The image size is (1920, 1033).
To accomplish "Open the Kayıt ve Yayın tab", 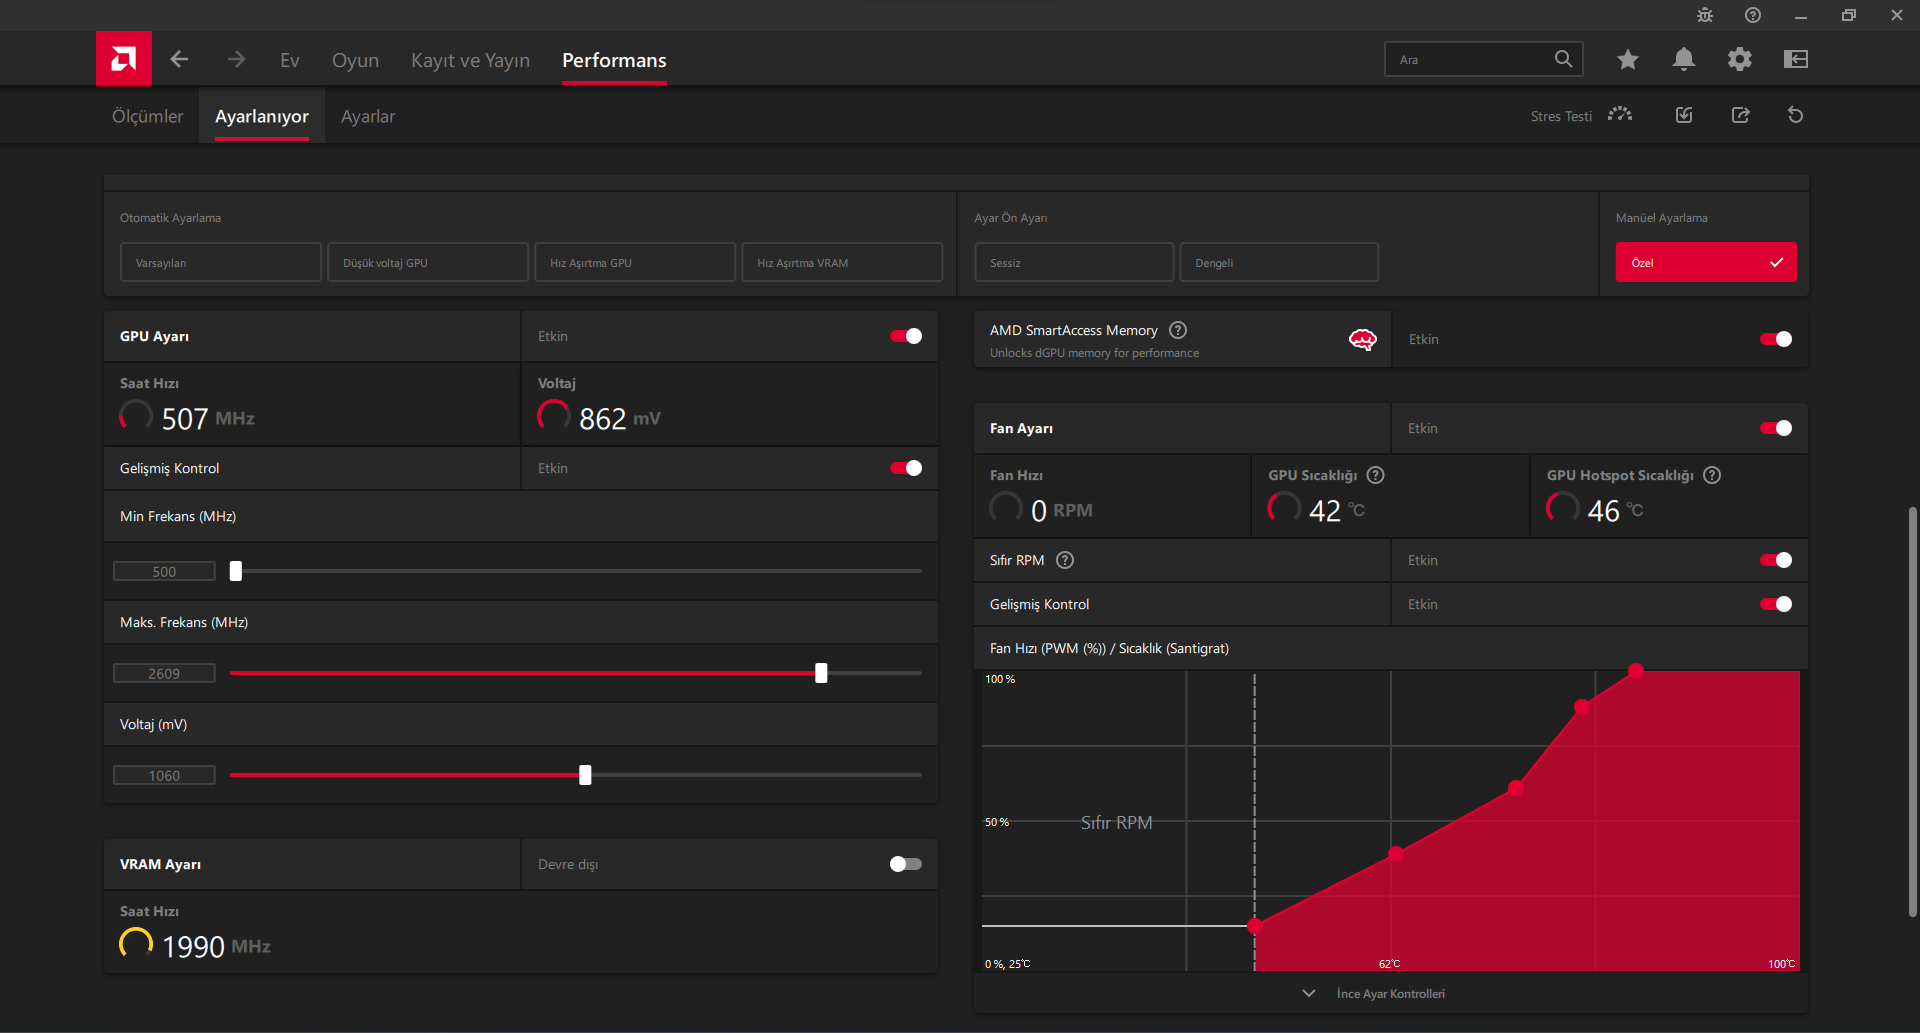I will (470, 60).
